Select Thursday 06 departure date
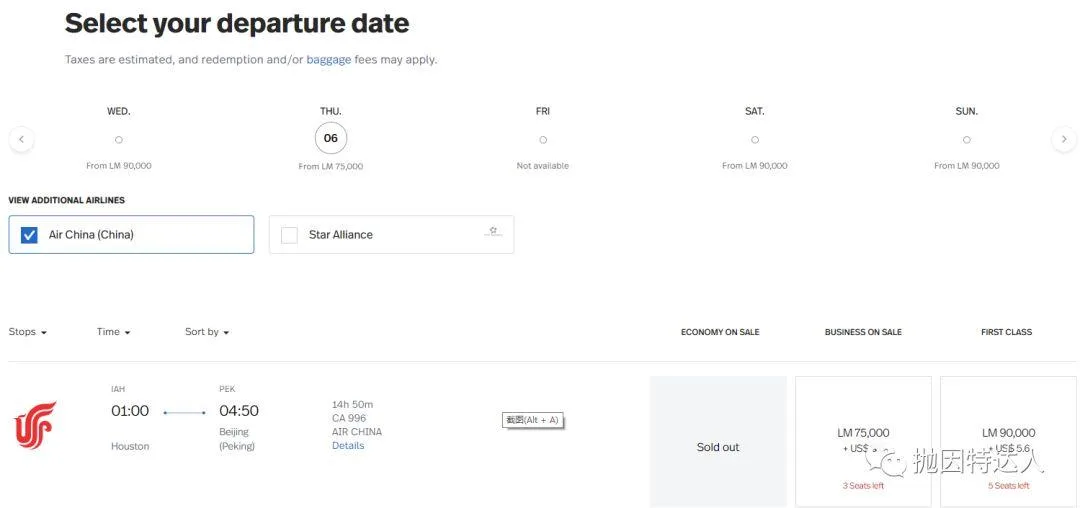1080x508 pixels. pos(331,139)
